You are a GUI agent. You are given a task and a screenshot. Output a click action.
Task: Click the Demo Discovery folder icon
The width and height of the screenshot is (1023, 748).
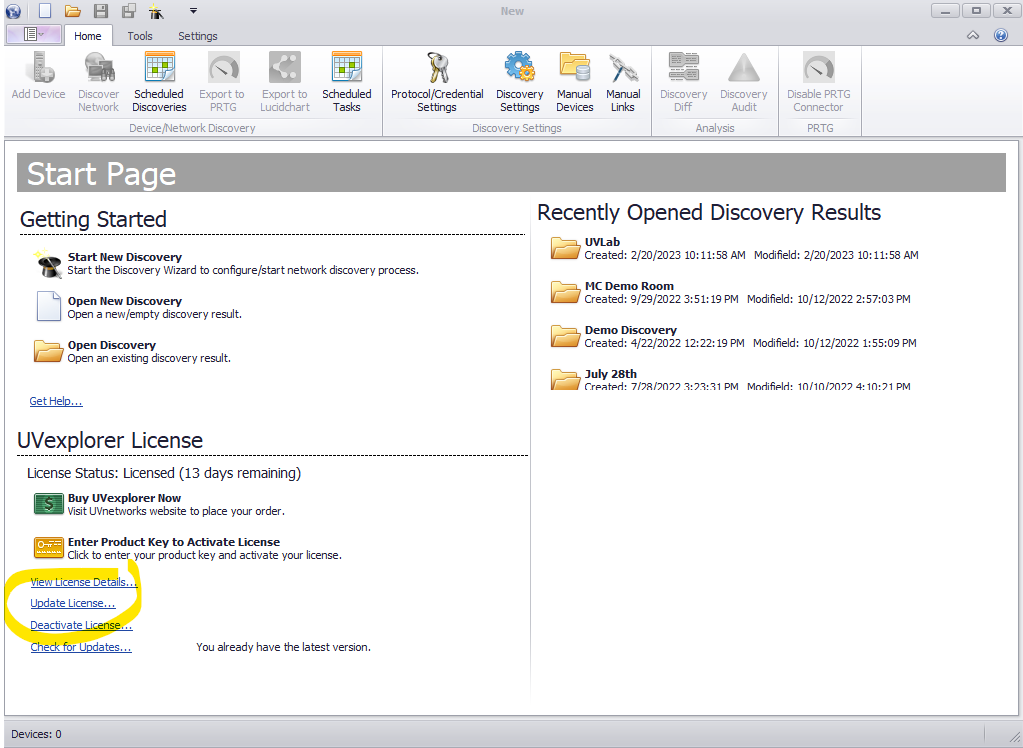click(565, 335)
